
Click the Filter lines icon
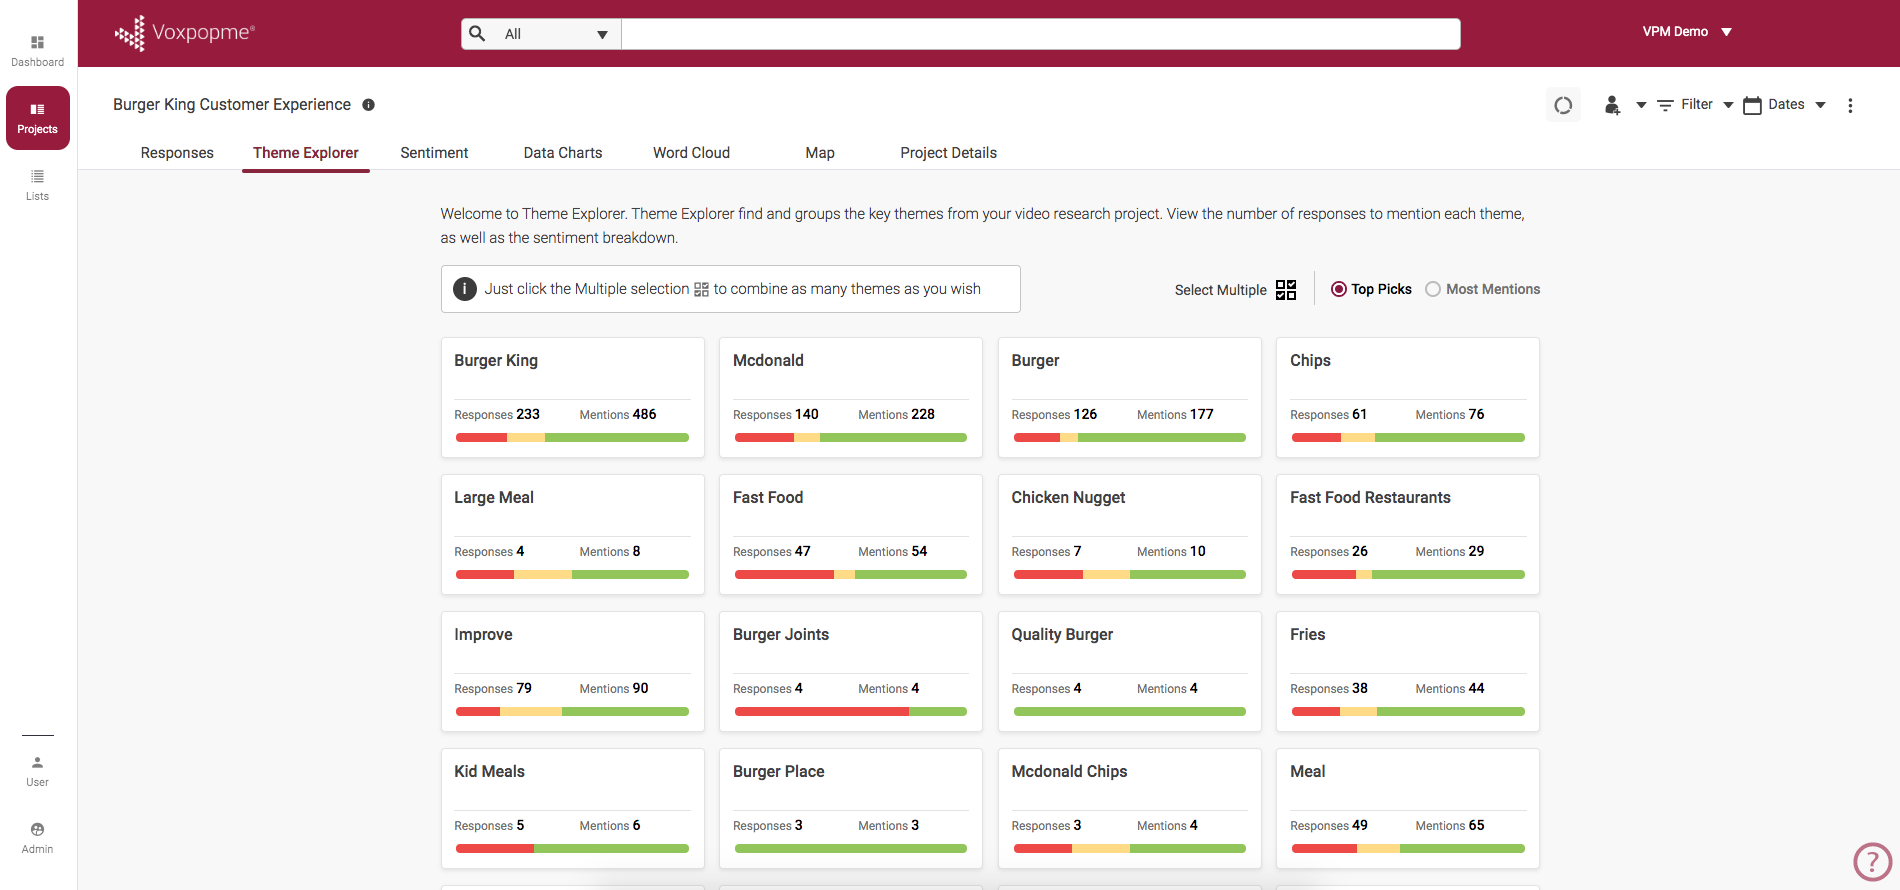tap(1665, 105)
